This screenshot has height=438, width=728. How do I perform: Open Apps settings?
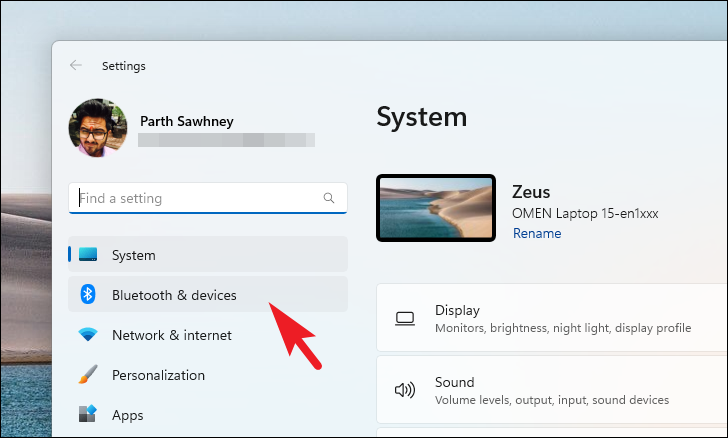(208, 415)
